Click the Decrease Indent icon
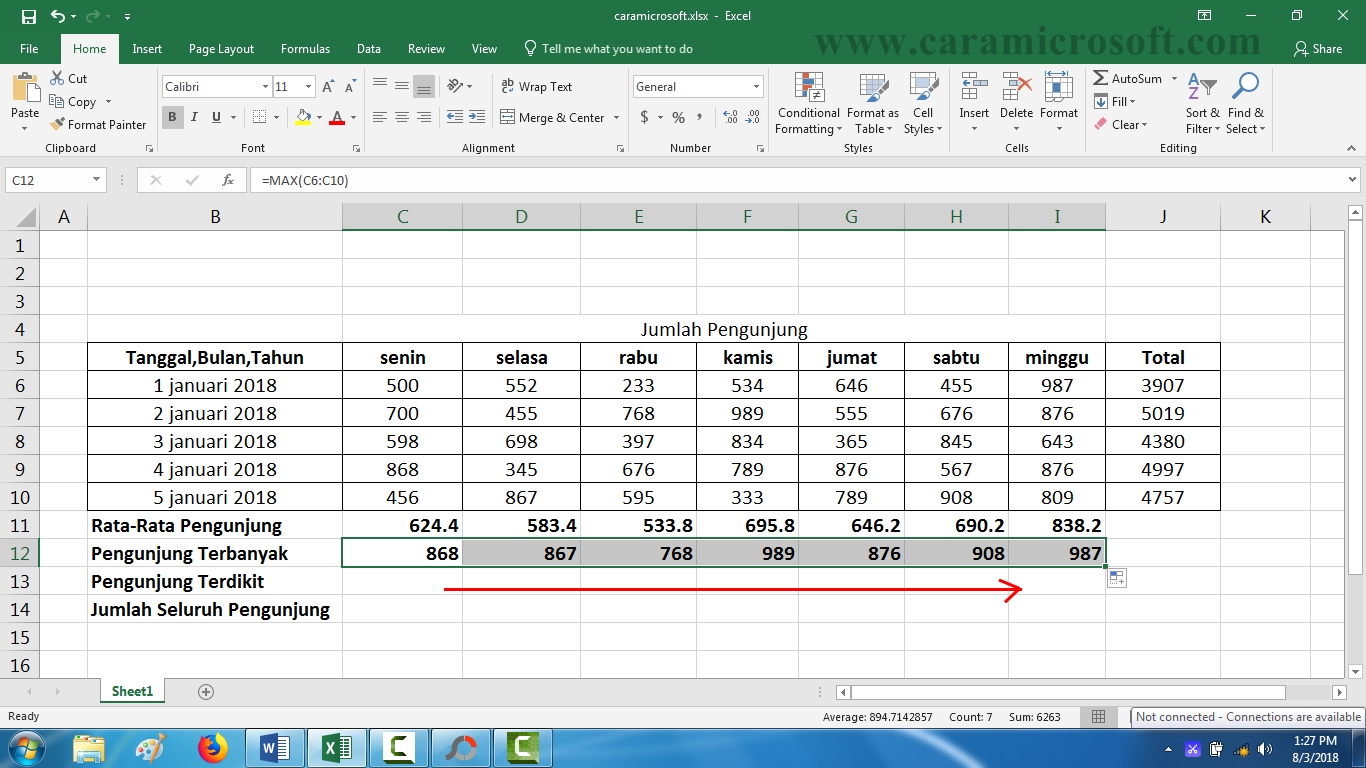The image size is (1366, 768). pyautogui.click(x=455, y=117)
